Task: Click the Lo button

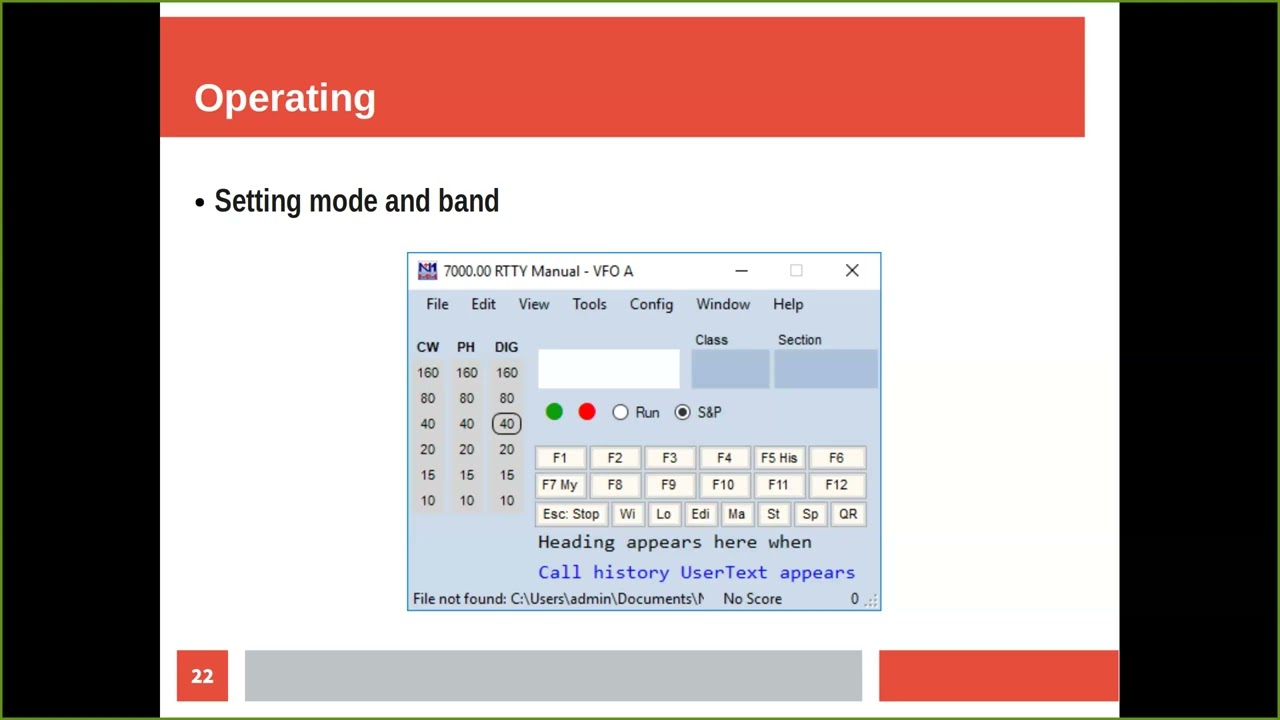Action: click(x=663, y=514)
